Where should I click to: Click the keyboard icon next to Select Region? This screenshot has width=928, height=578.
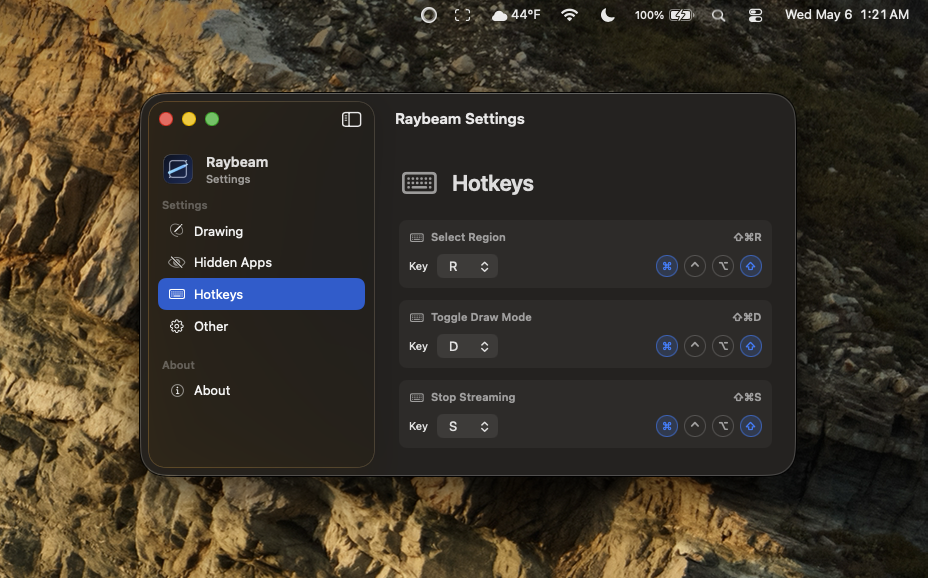click(x=417, y=237)
